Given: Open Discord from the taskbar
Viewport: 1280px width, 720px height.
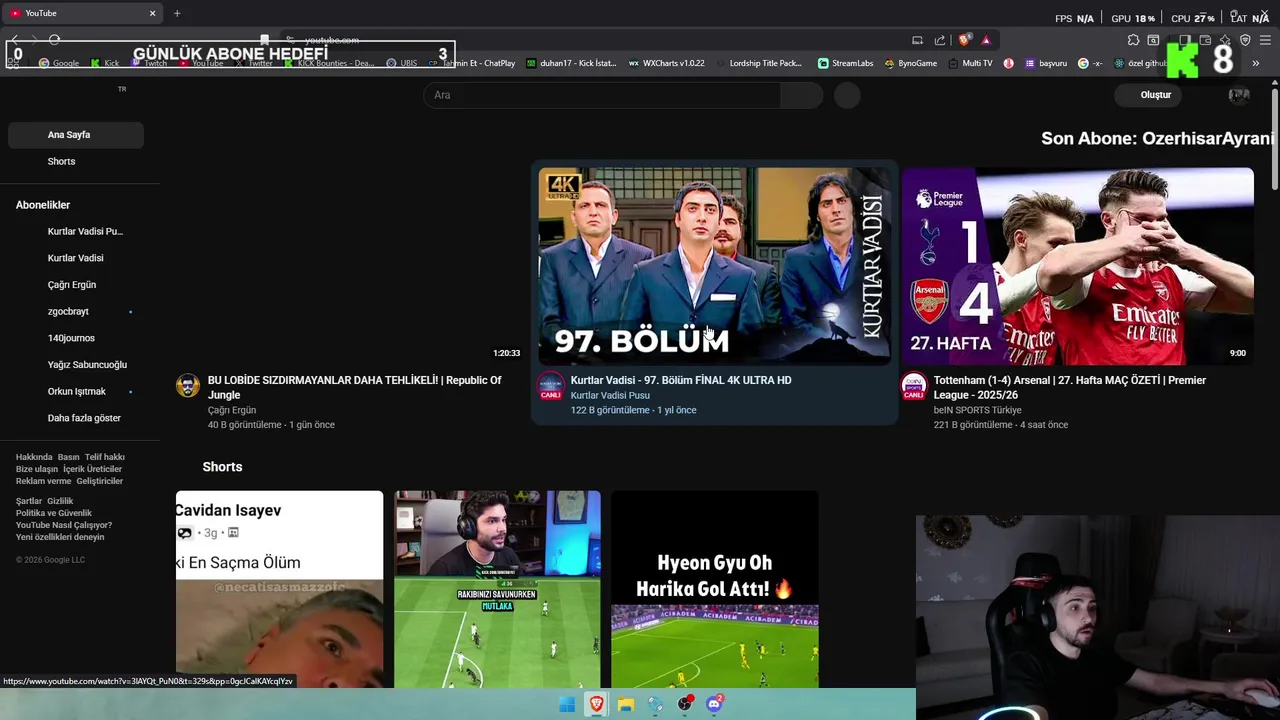Looking at the screenshot, I should 714,704.
